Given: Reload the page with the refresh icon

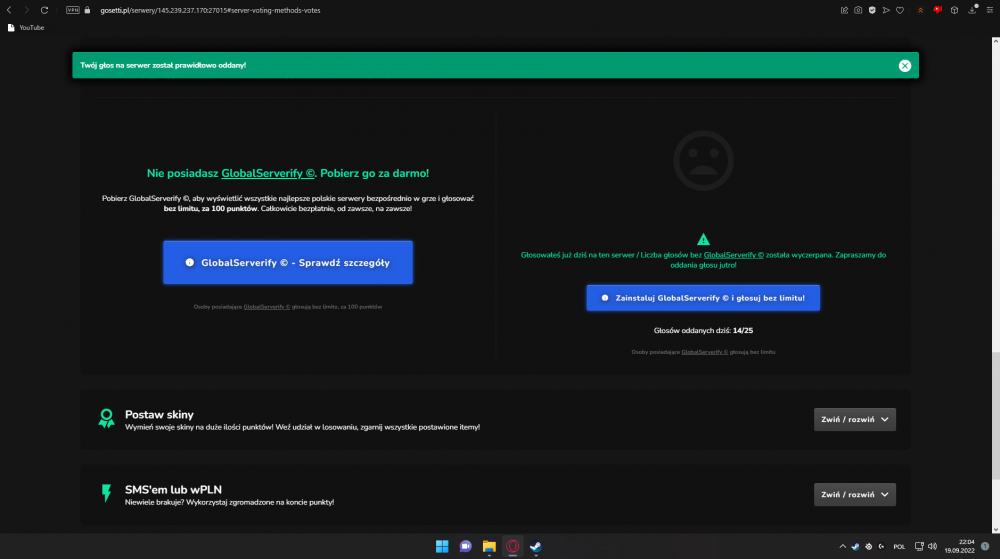Looking at the screenshot, I should (x=44, y=10).
